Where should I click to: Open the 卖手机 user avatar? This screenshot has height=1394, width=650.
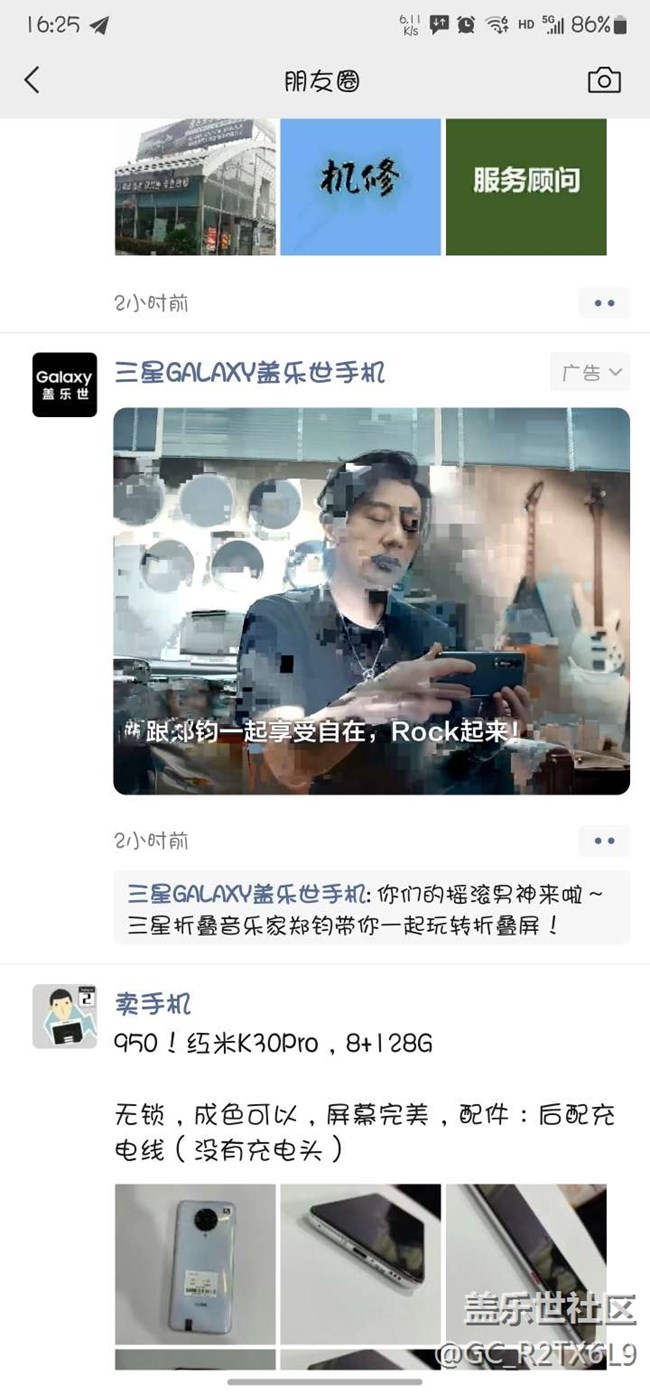coord(64,1016)
